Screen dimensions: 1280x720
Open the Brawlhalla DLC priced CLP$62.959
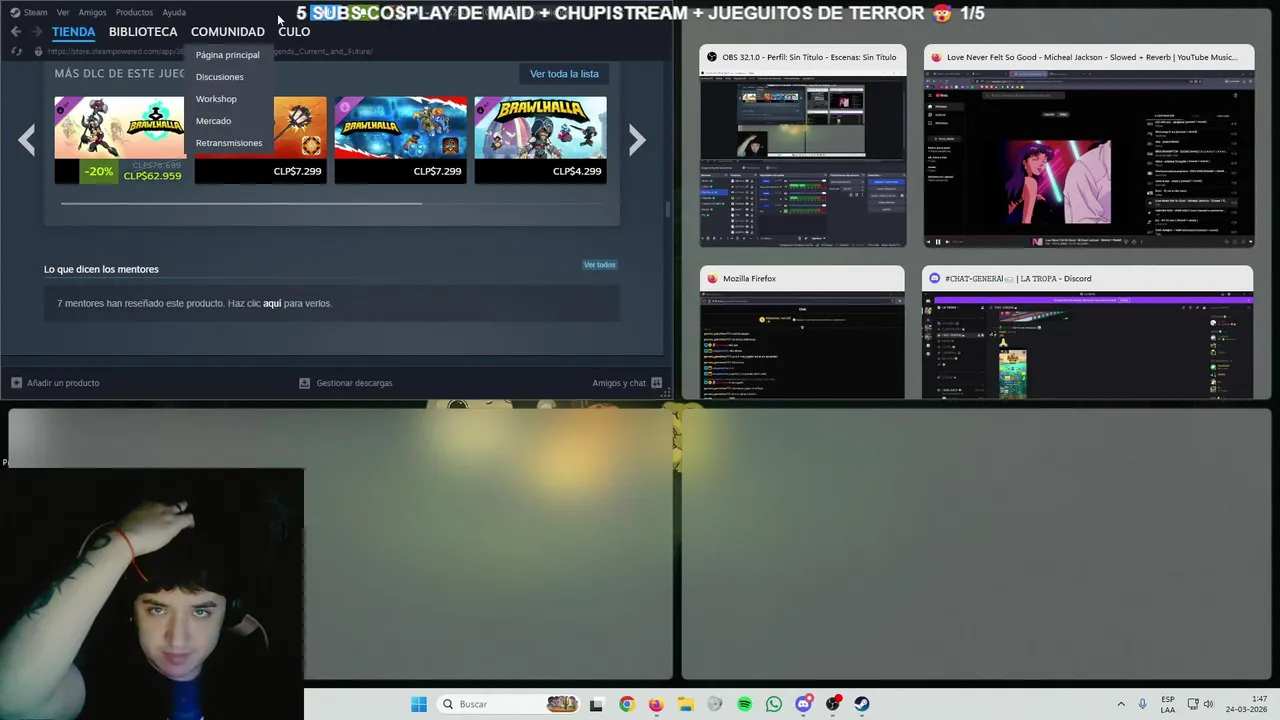(119, 140)
